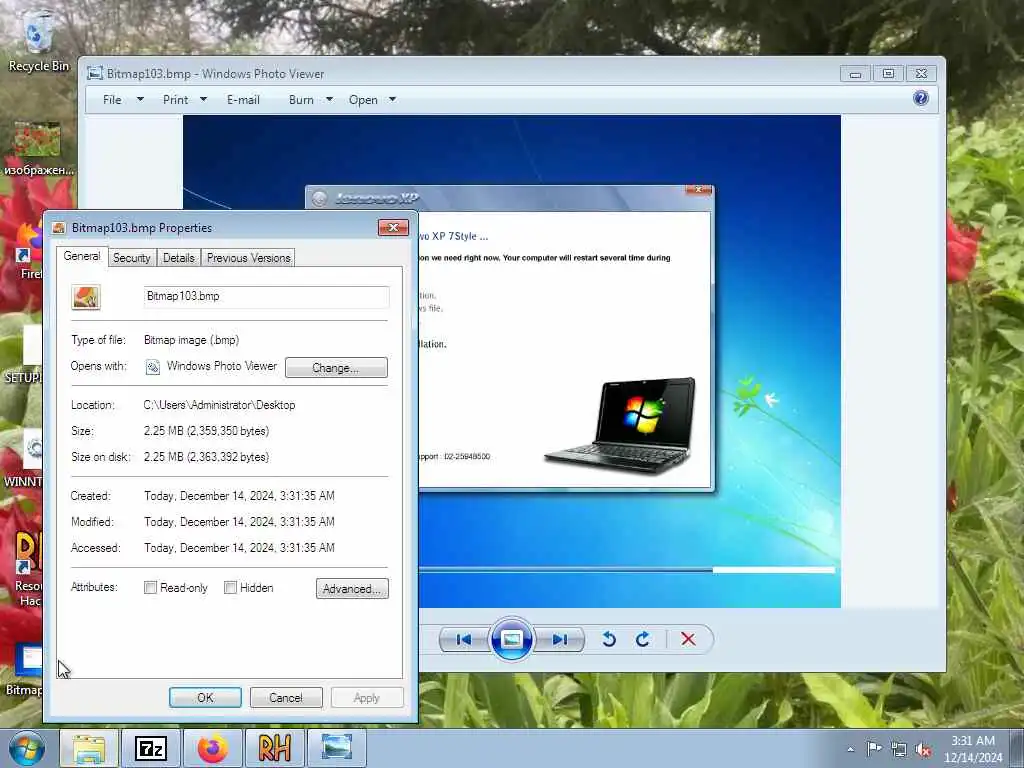The height and width of the screenshot is (768, 1024).
Task: Open network icon in system tray
Action: 899,750
